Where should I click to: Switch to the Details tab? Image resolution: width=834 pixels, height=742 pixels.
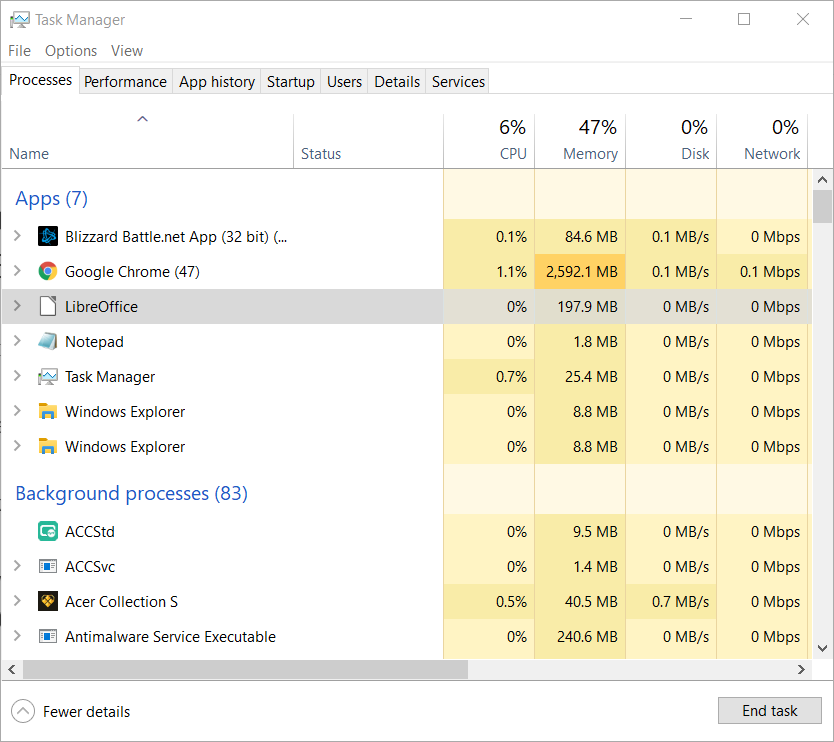397,81
